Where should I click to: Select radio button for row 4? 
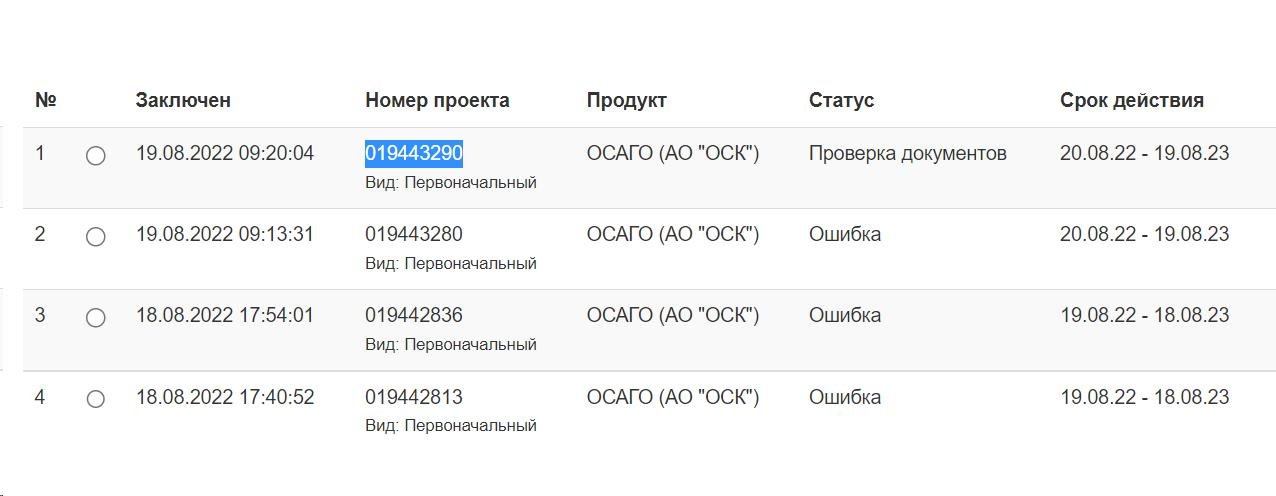[x=96, y=399]
